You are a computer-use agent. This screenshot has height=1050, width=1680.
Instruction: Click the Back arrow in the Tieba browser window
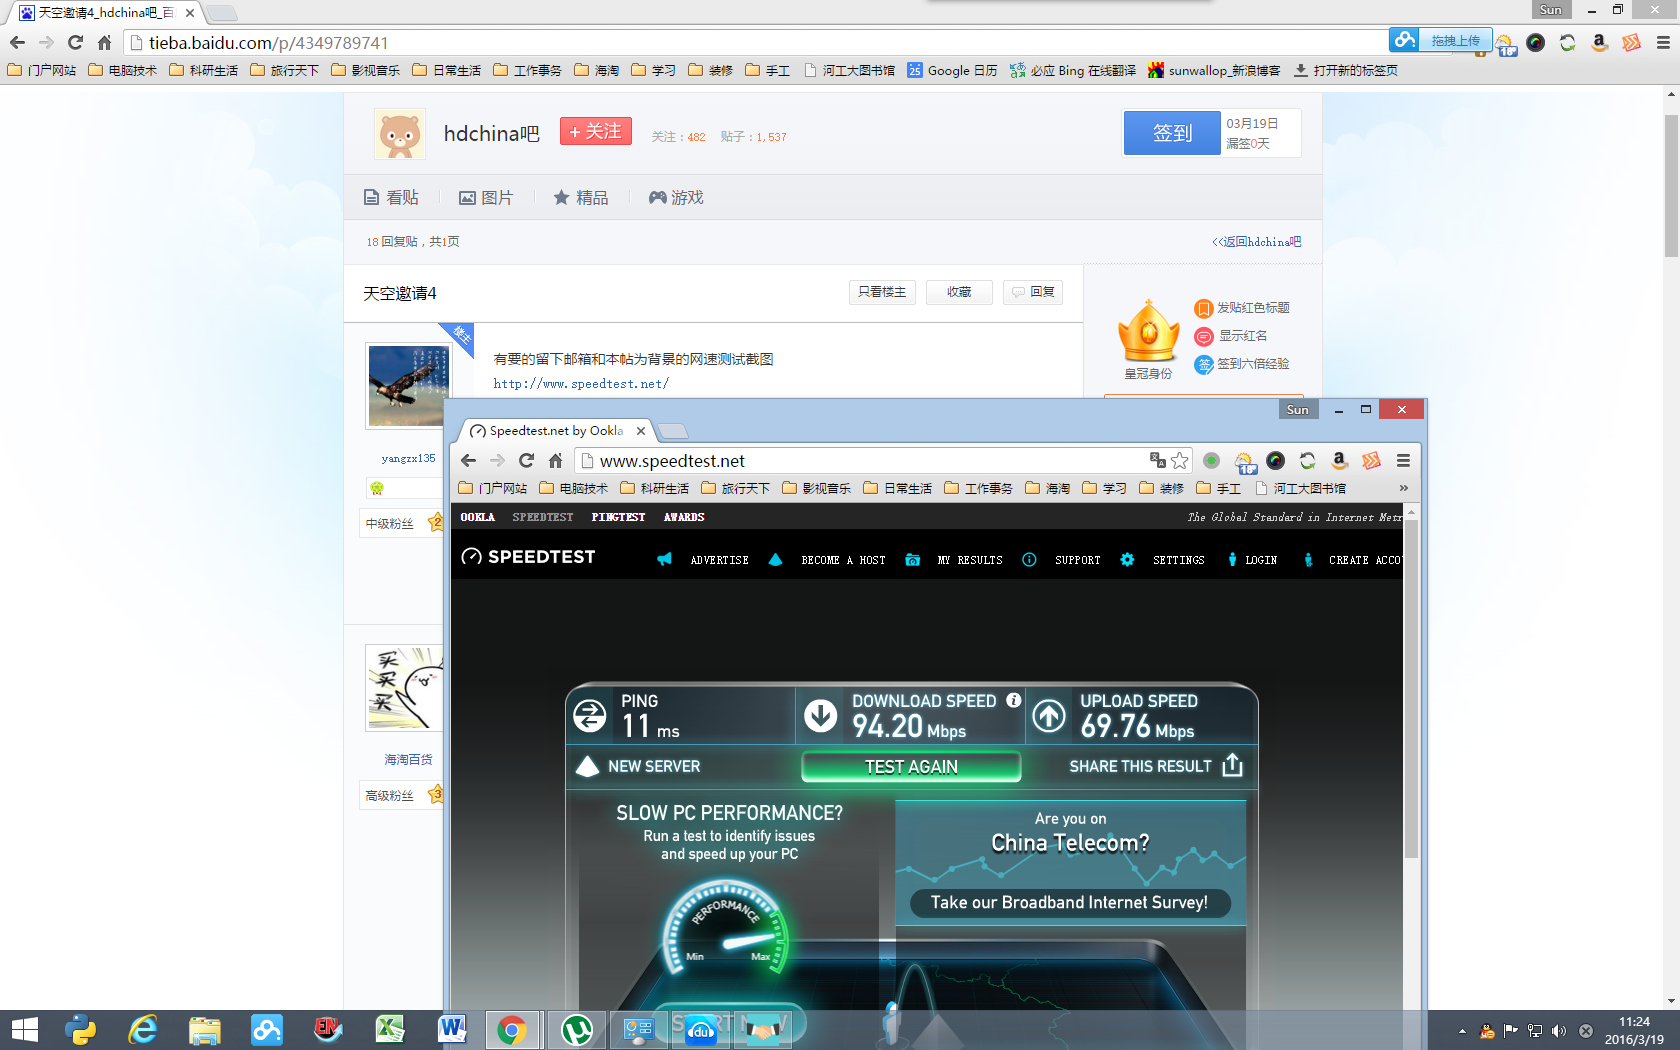[x=17, y=42]
